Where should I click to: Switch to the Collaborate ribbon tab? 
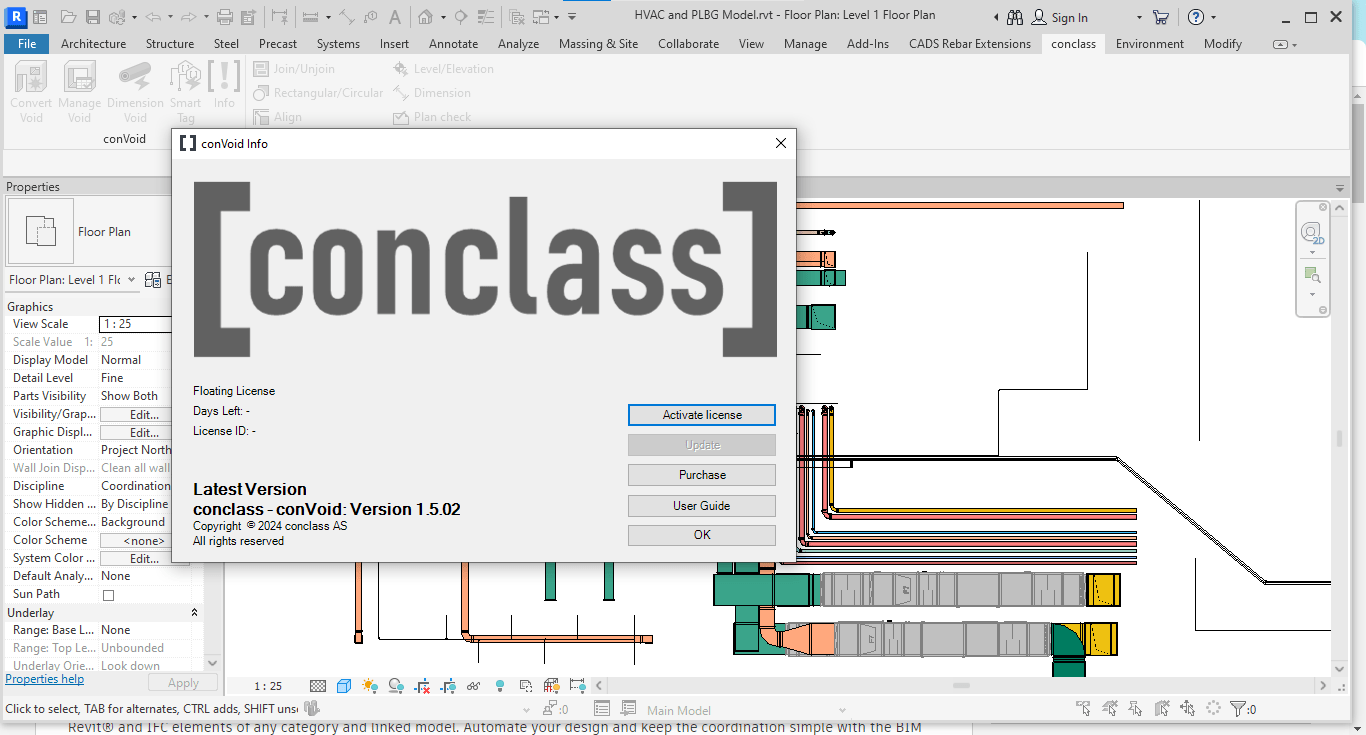click(688, 44)
